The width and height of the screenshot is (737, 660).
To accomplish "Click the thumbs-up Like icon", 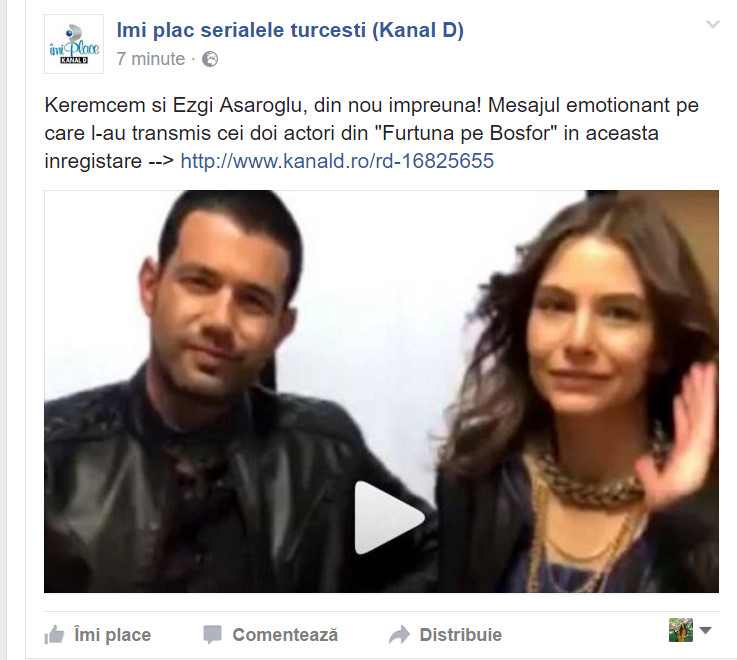I will [x=54, y=635].
